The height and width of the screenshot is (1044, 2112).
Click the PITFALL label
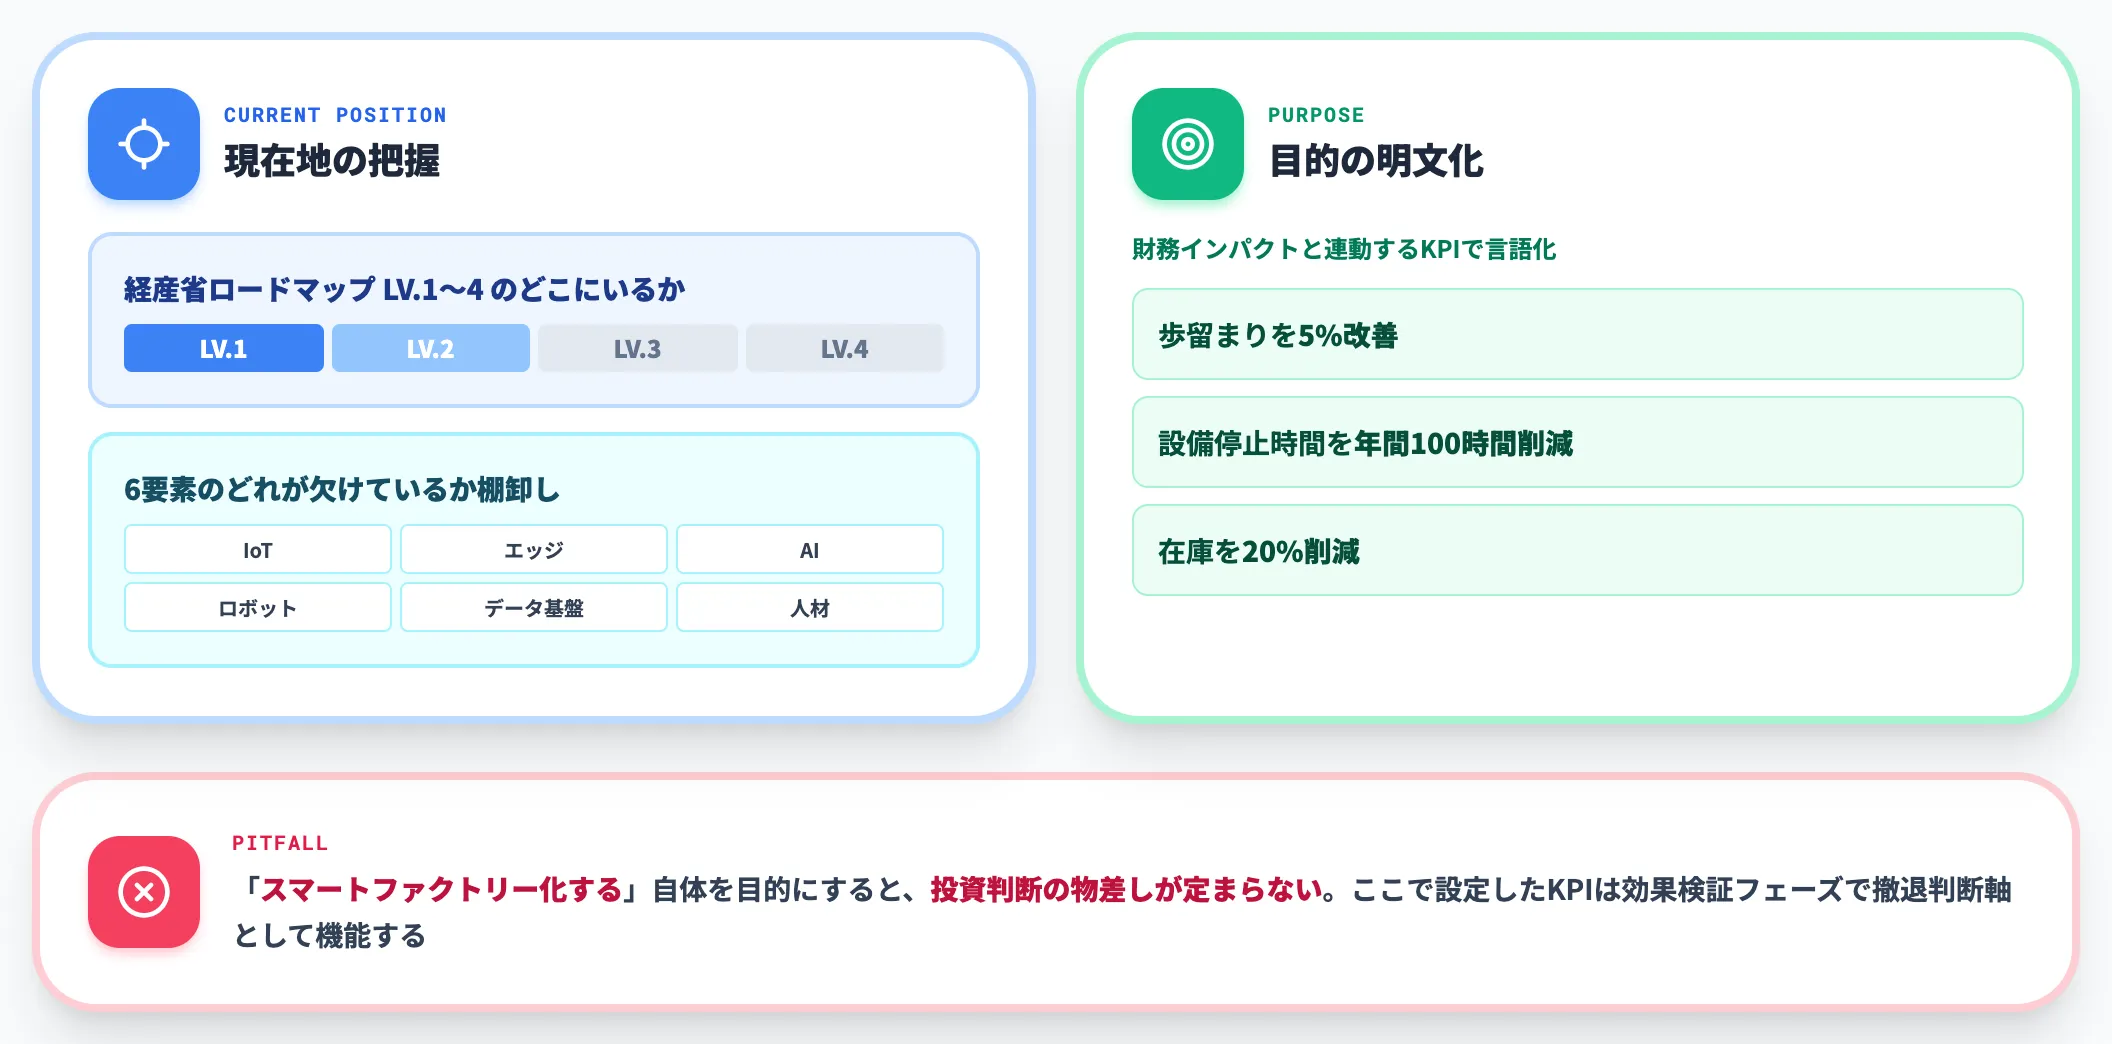280,843
